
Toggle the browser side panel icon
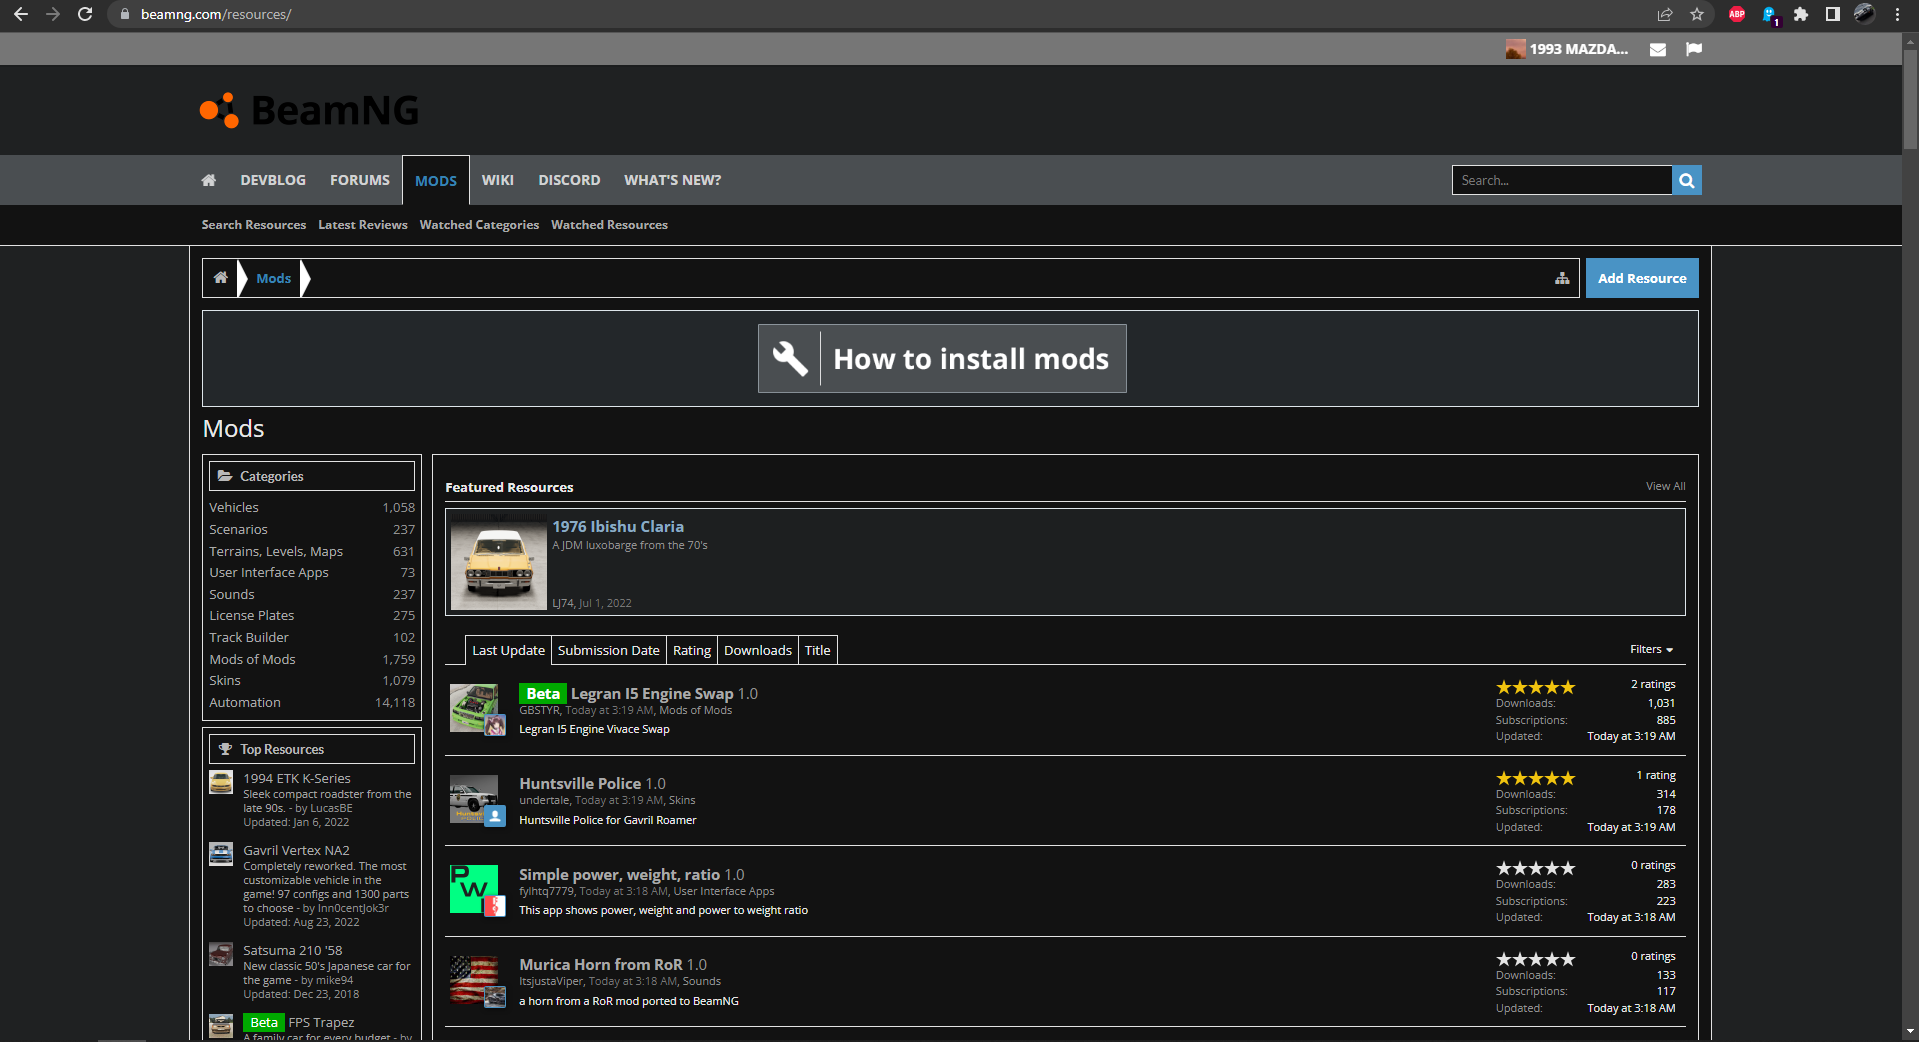[x=1833, y=14]
